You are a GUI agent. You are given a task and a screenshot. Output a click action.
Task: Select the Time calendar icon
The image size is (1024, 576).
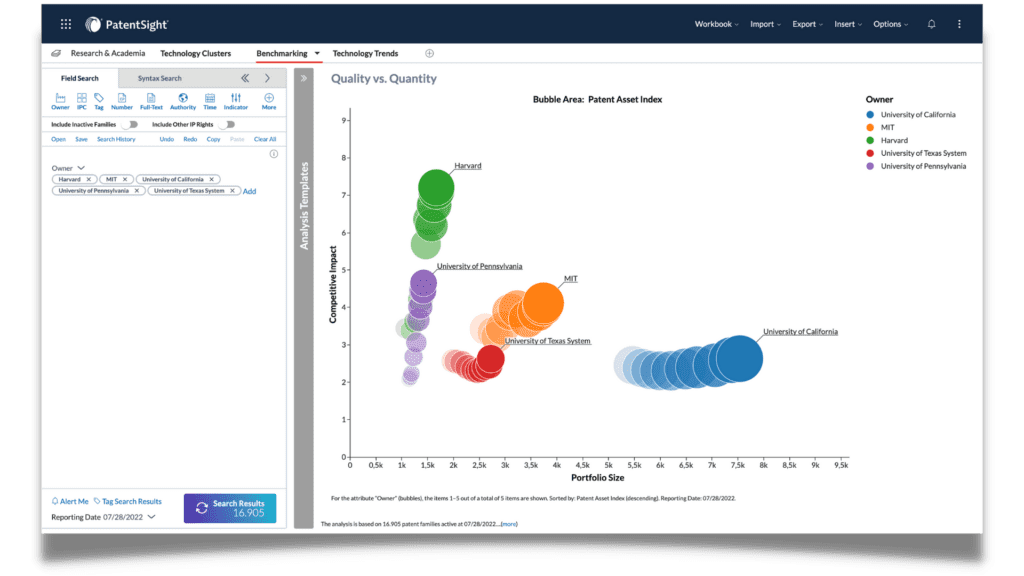click(x=210, y=101)
